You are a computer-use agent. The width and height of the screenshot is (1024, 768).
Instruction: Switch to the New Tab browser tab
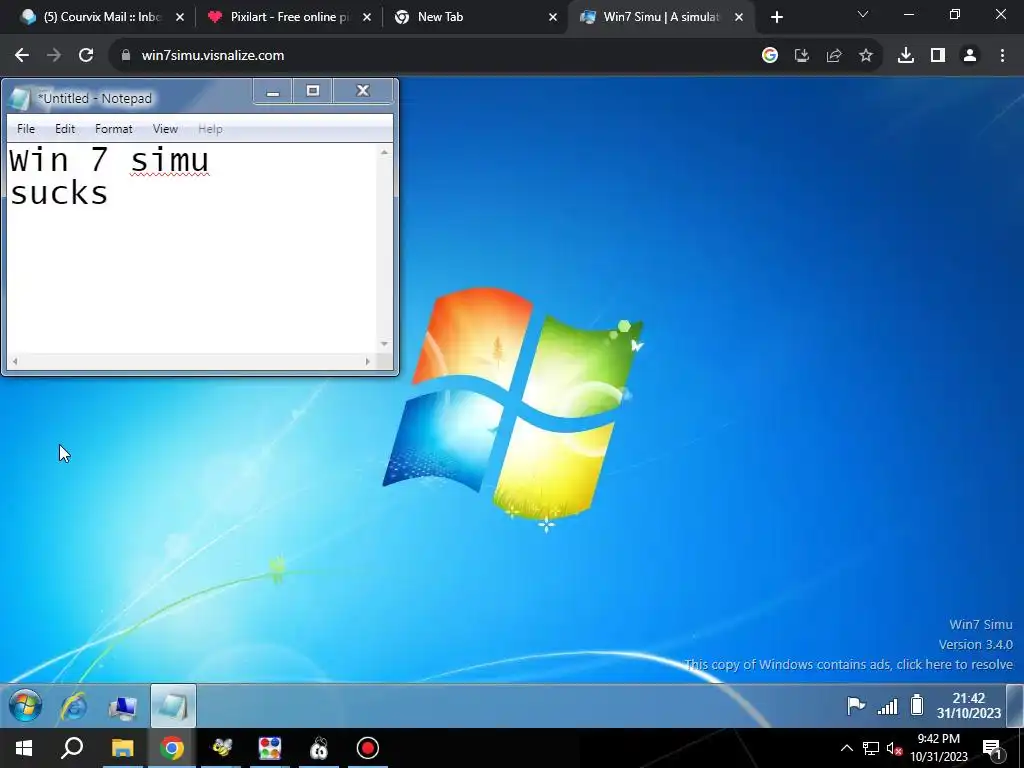tap(475, 17)
